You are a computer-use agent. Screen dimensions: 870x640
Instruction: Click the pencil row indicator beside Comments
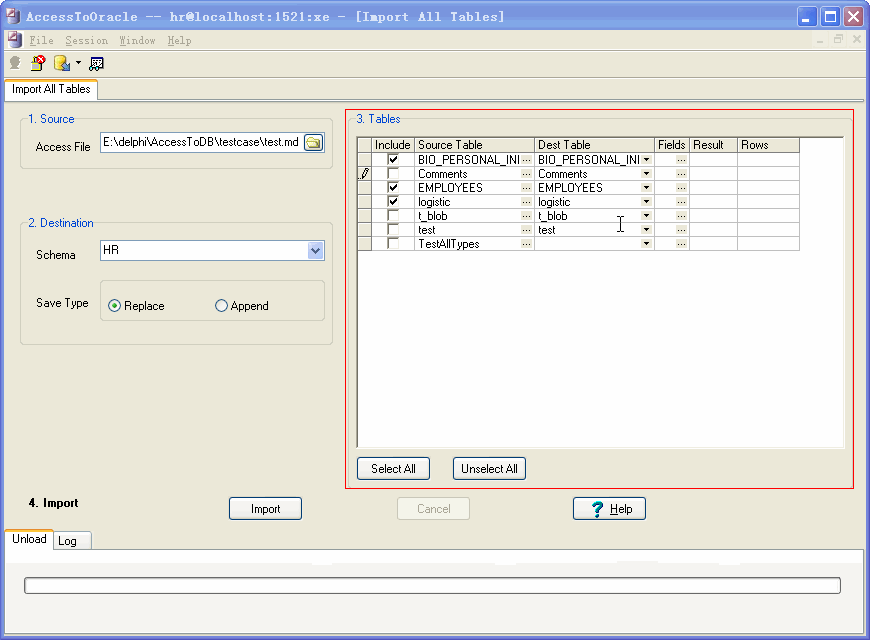pyautogui.click(x=365, y=174)
